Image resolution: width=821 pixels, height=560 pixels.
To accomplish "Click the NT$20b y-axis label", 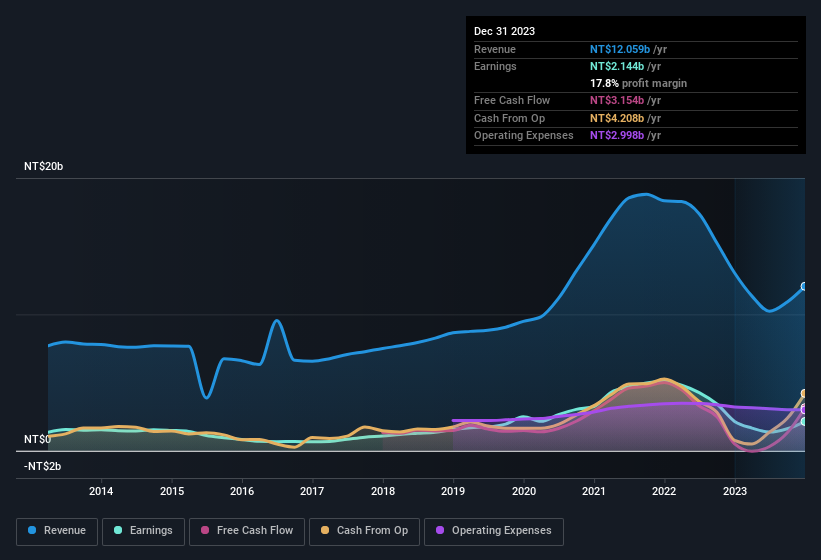I will tap(43, 166).
